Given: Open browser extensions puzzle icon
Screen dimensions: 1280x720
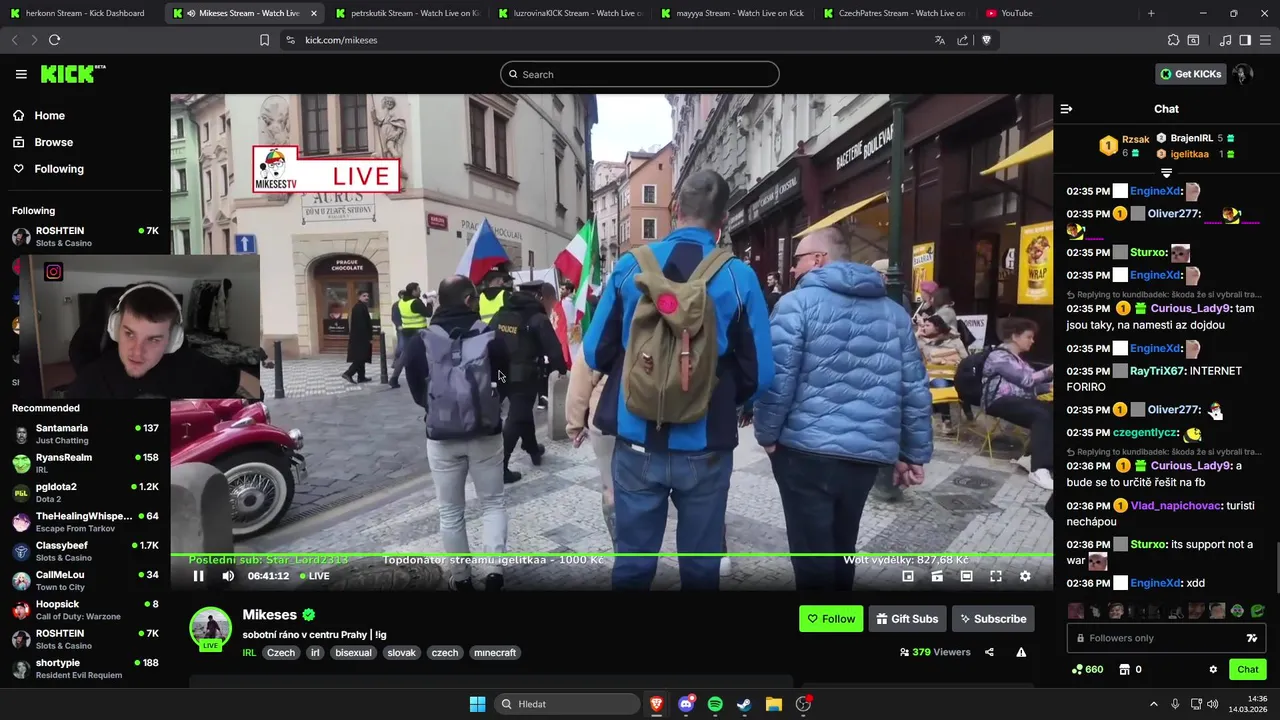Looking at the screenshot, I should [x=1173, y=40].
